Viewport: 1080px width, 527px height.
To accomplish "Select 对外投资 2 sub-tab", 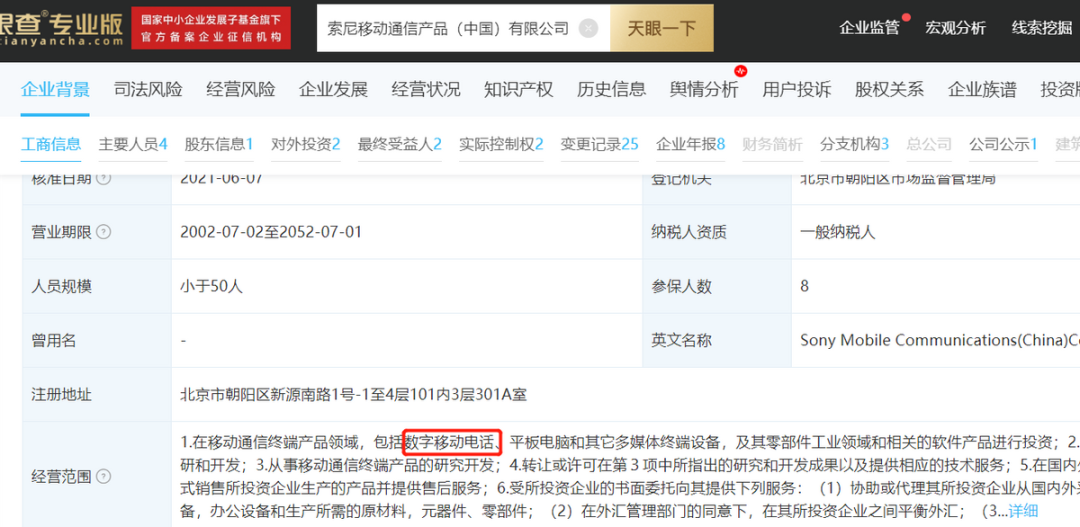I will [x=306, y=145].
